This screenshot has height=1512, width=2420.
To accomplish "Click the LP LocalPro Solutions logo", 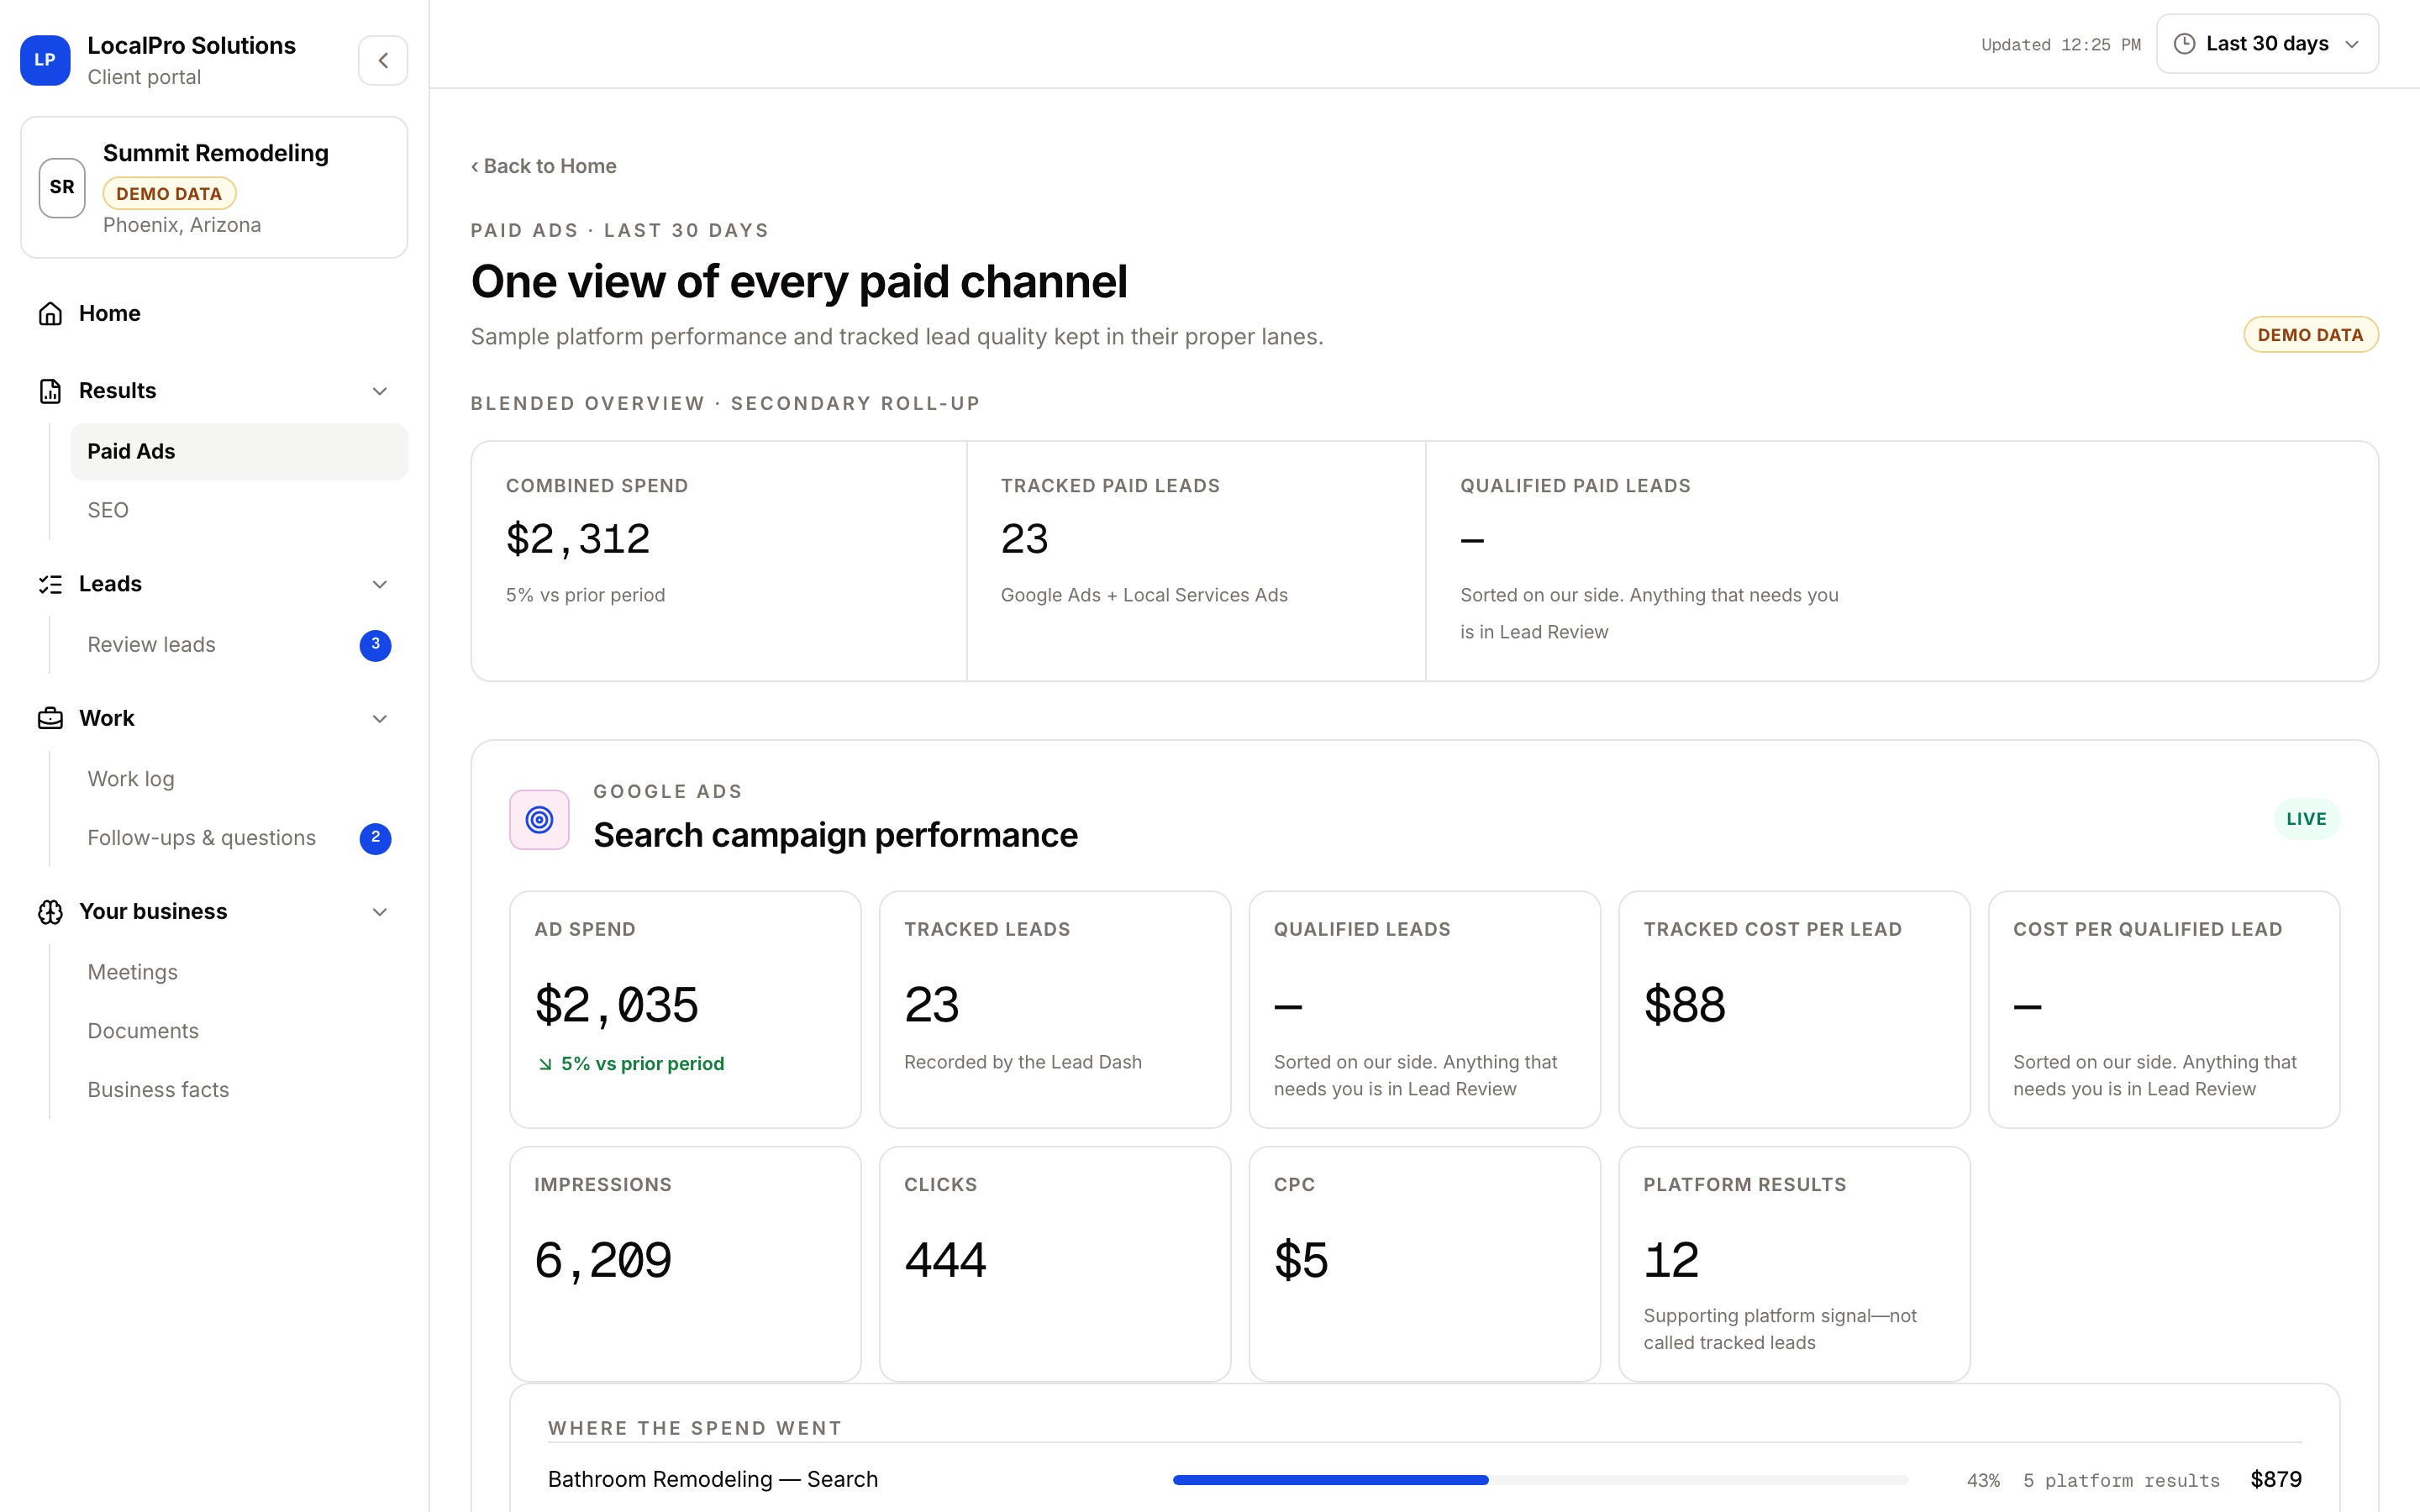I will (45, 60).
